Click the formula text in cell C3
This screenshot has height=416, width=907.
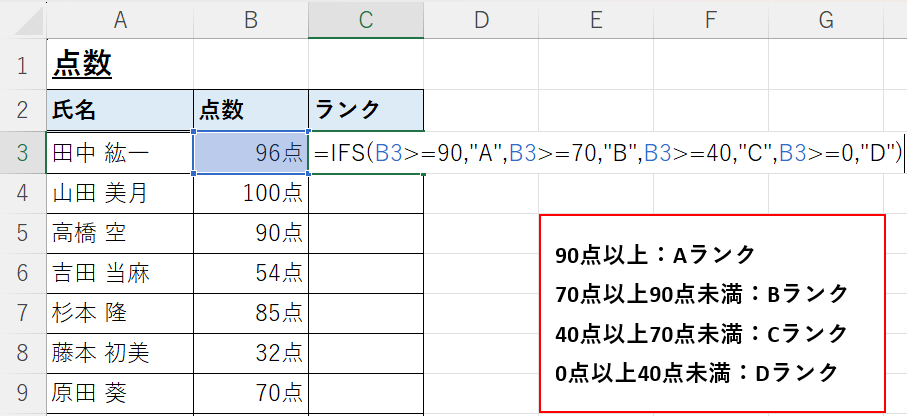[608, 153]
